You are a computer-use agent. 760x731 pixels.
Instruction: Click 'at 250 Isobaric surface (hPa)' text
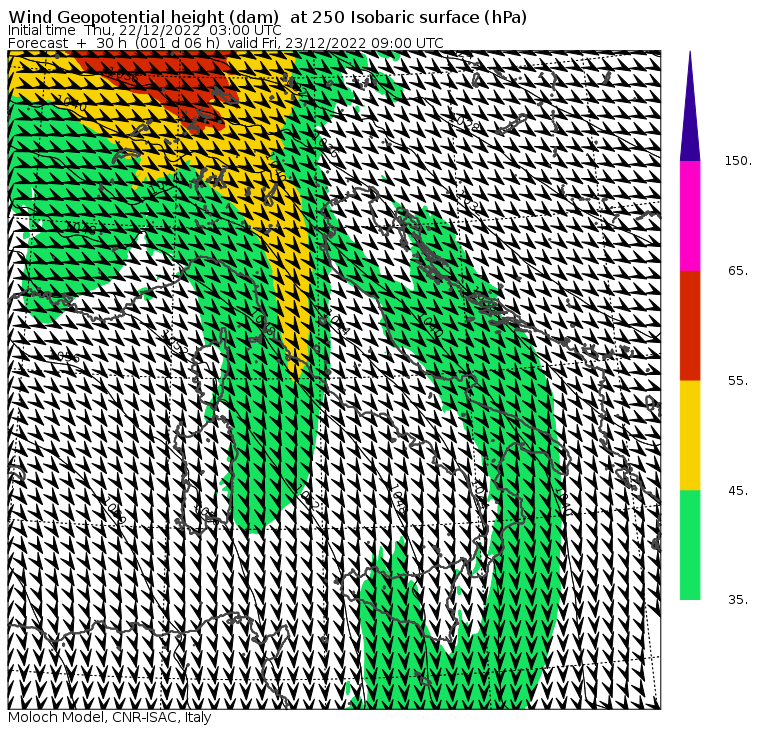408,17
